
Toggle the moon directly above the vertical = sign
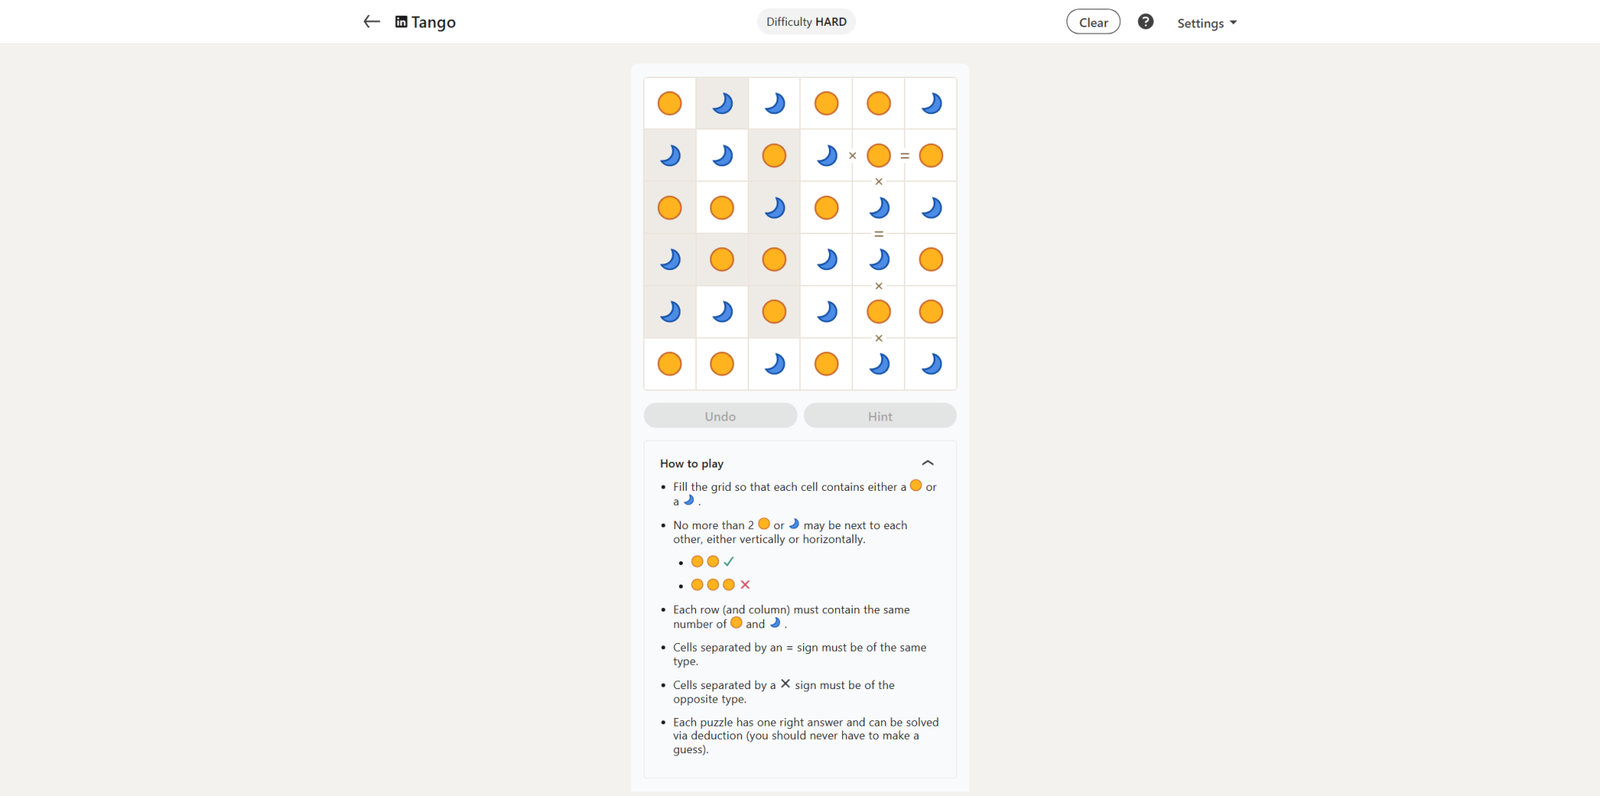tap(878, 208)
